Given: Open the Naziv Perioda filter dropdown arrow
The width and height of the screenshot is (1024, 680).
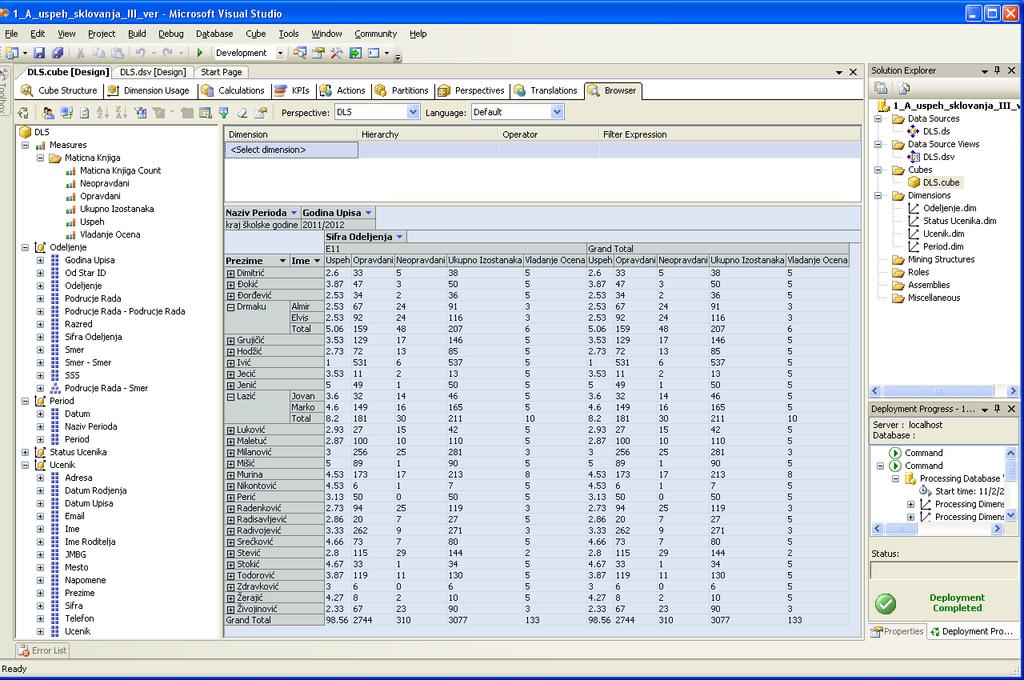Looking at the screenshot, I should (x=294, y=213).
